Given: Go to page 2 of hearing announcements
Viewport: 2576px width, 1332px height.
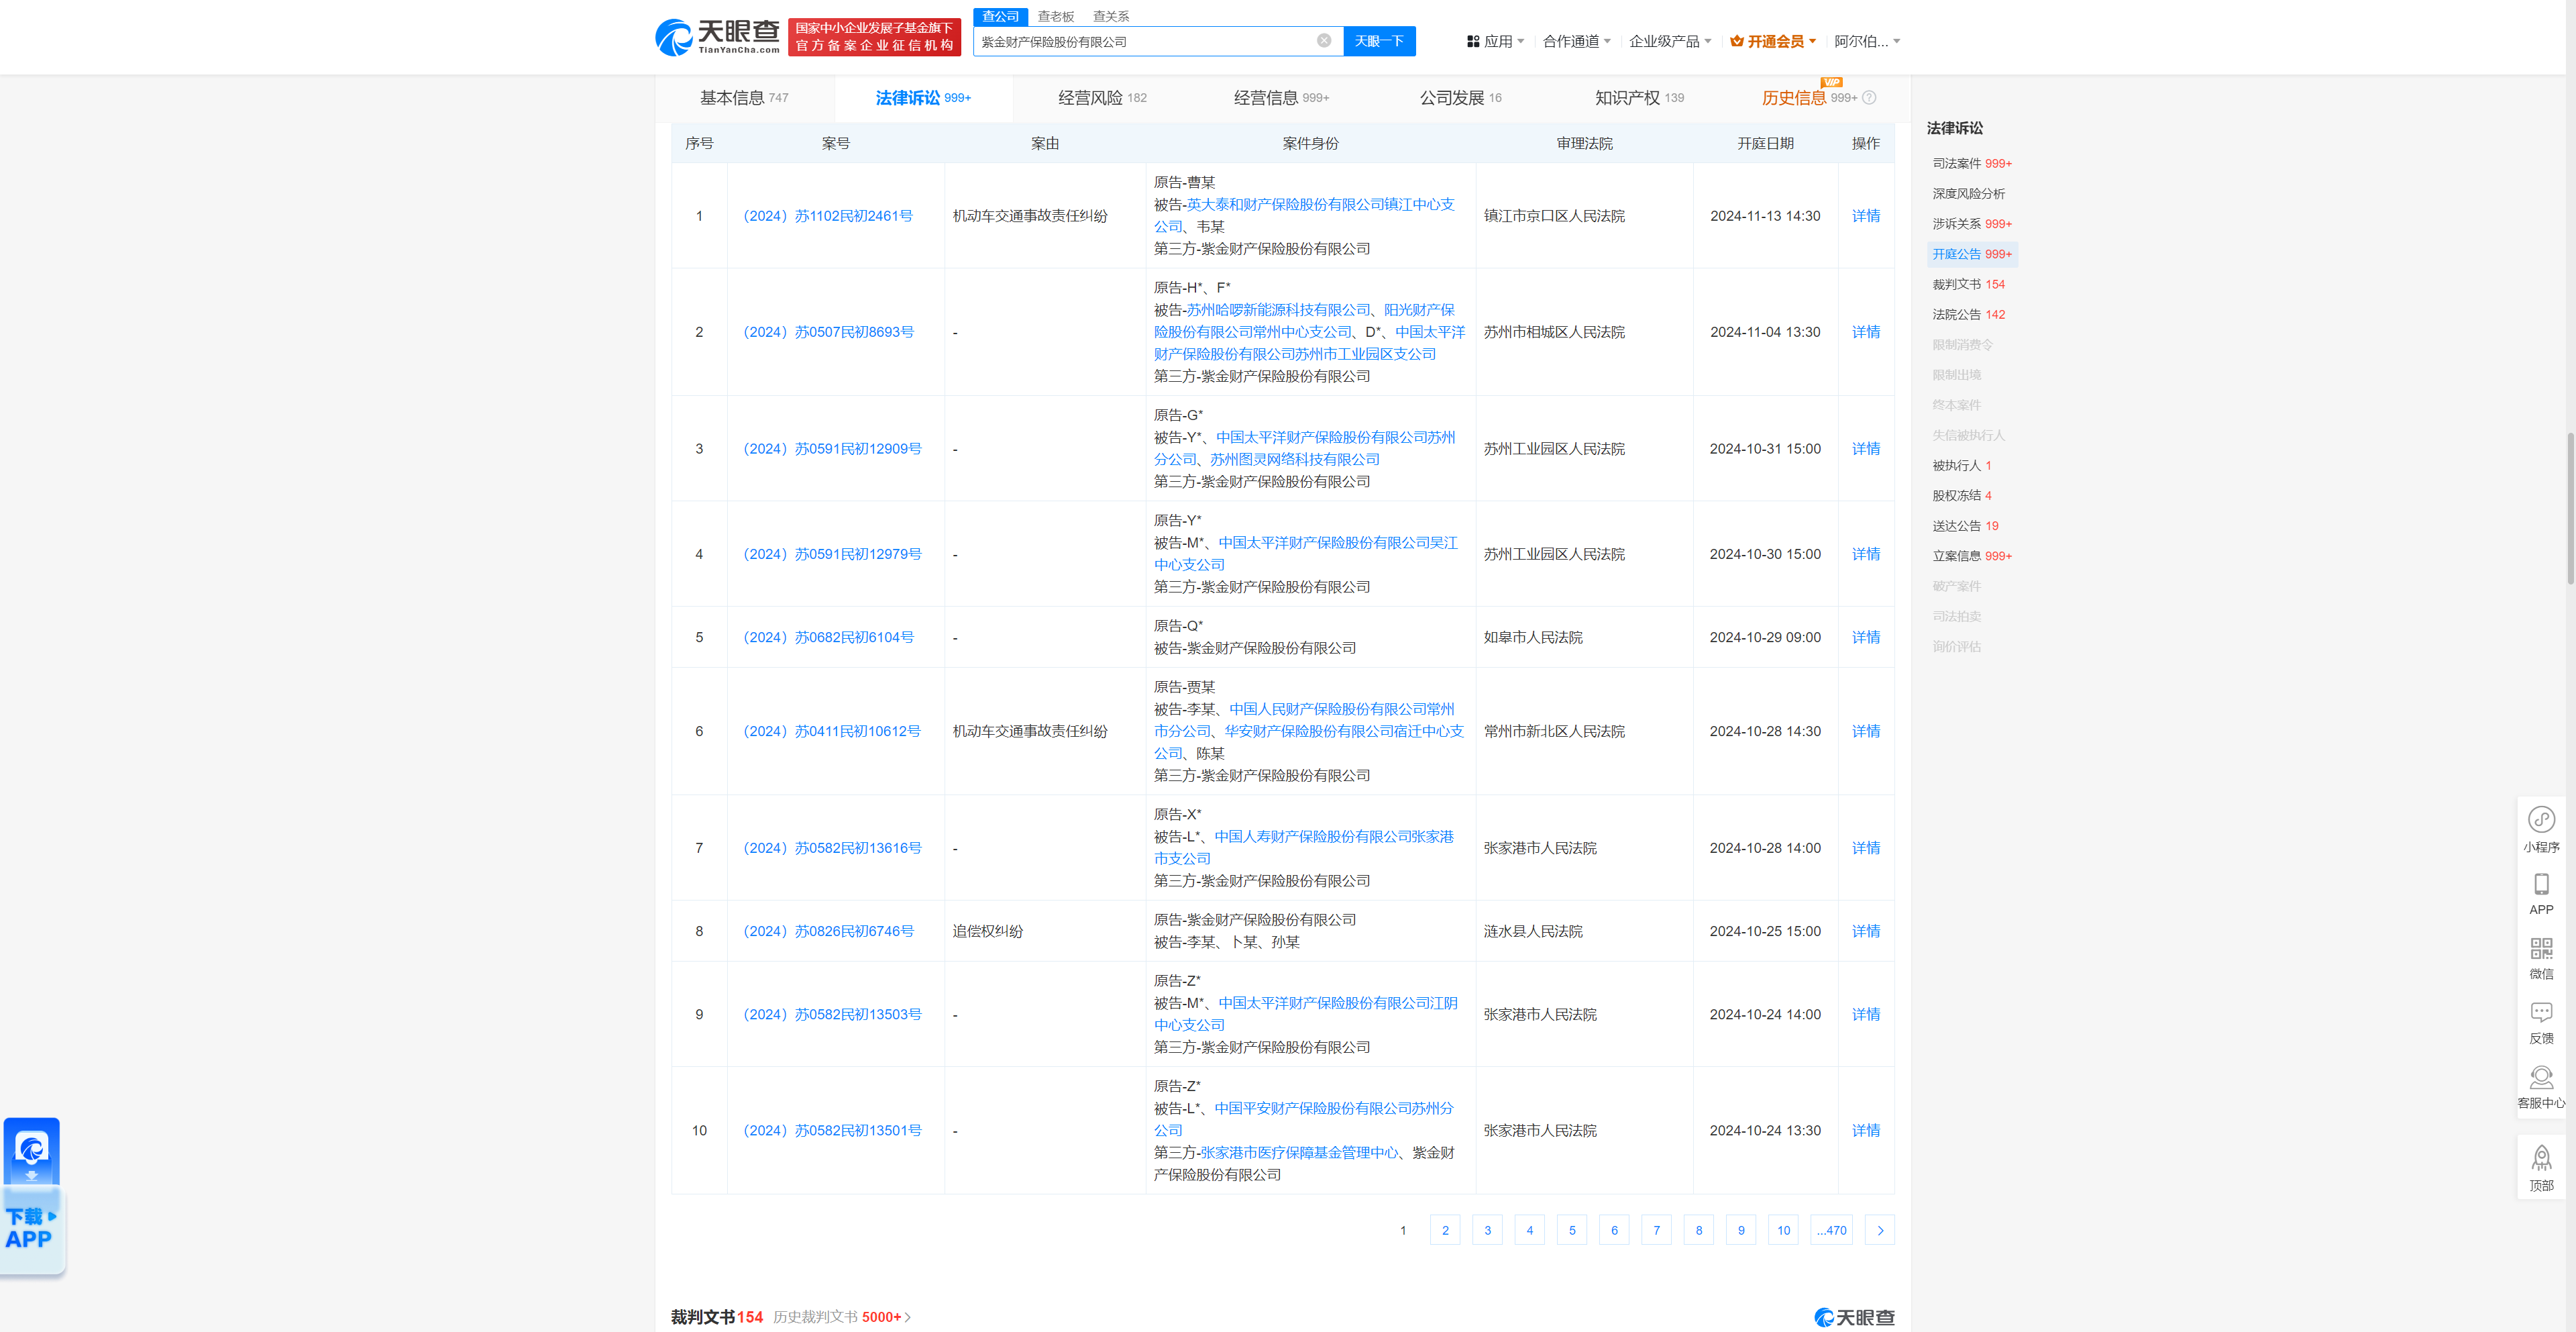Looking at the screenshot, I should point(1445,1230).
